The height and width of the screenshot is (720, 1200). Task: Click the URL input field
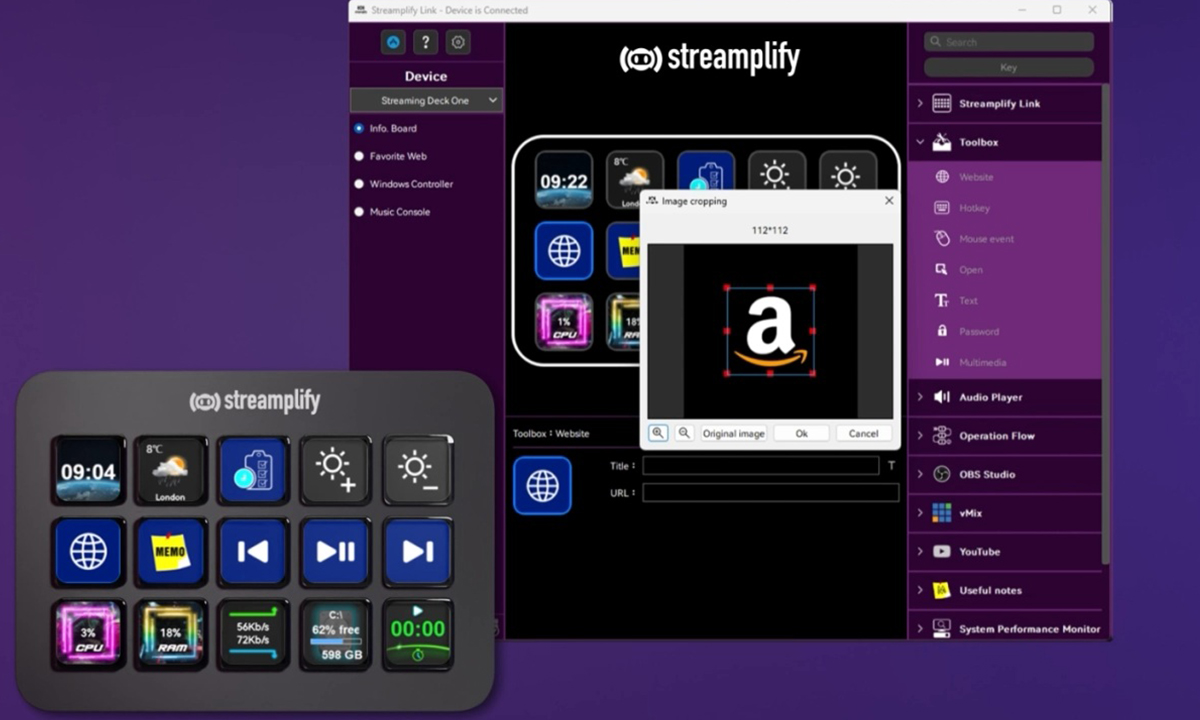click(770, 493)
